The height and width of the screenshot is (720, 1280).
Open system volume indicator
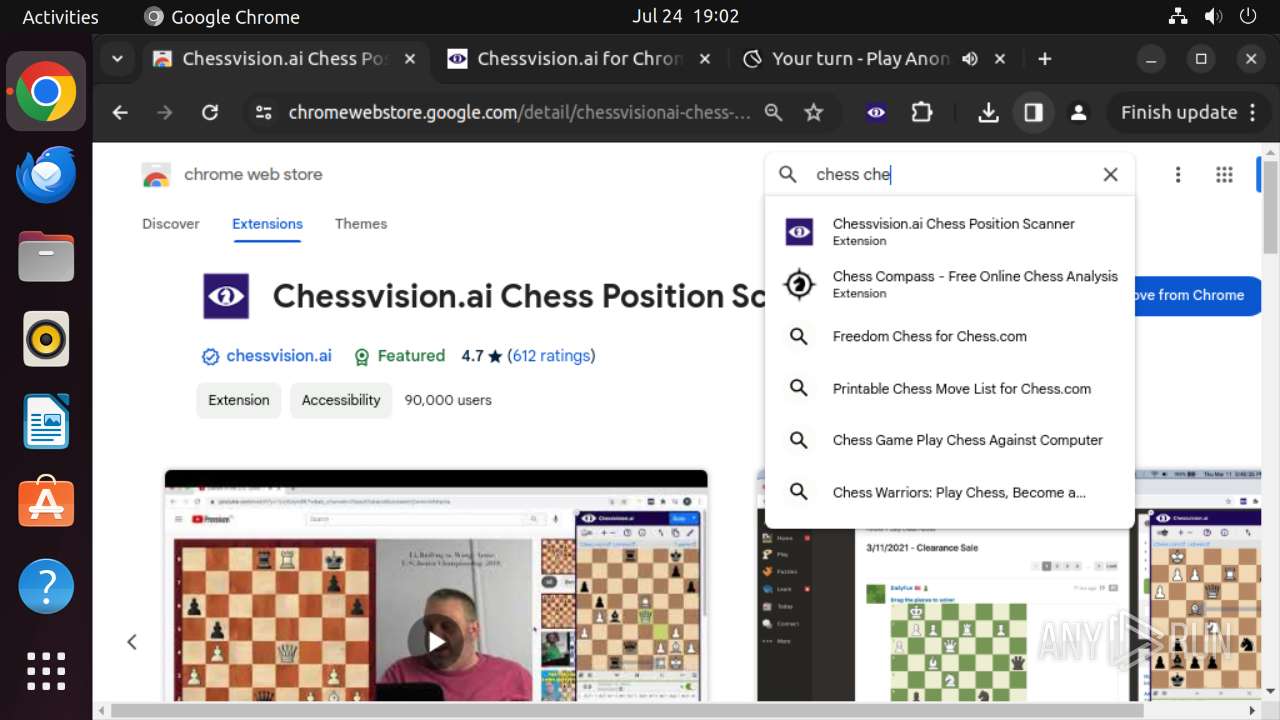pos(1214,17)
